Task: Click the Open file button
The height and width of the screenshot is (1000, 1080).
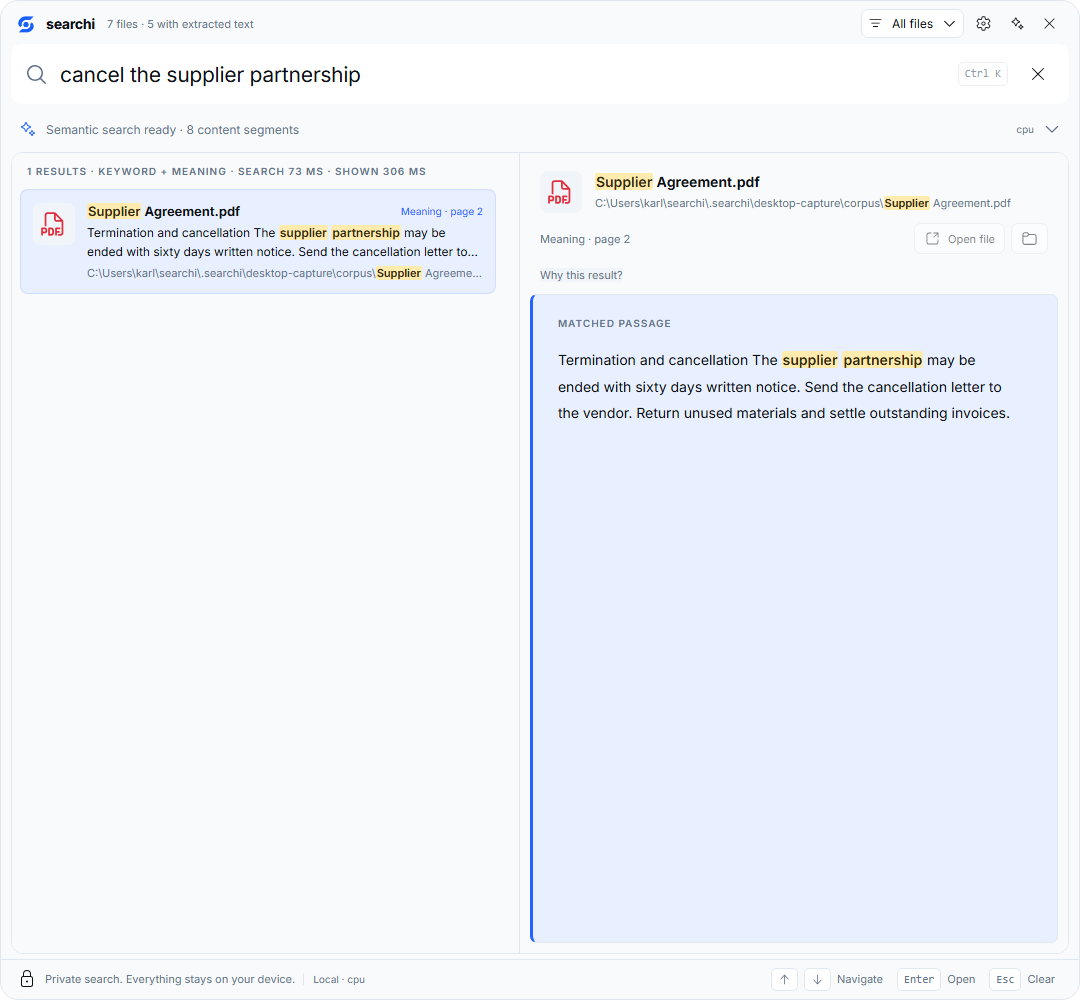Action: [x=959, y=239]
